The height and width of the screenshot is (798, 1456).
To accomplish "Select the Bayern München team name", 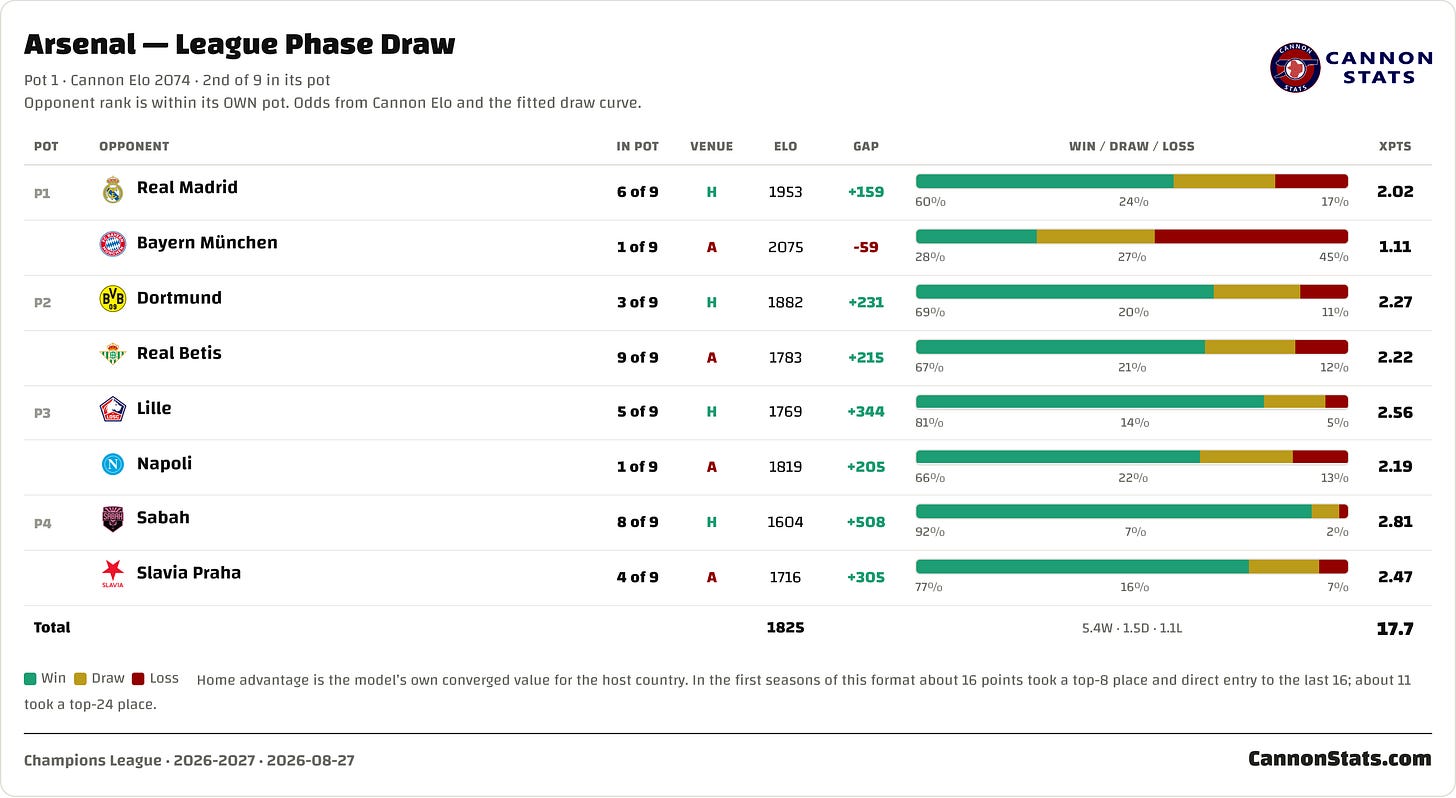I will [207, 243].
